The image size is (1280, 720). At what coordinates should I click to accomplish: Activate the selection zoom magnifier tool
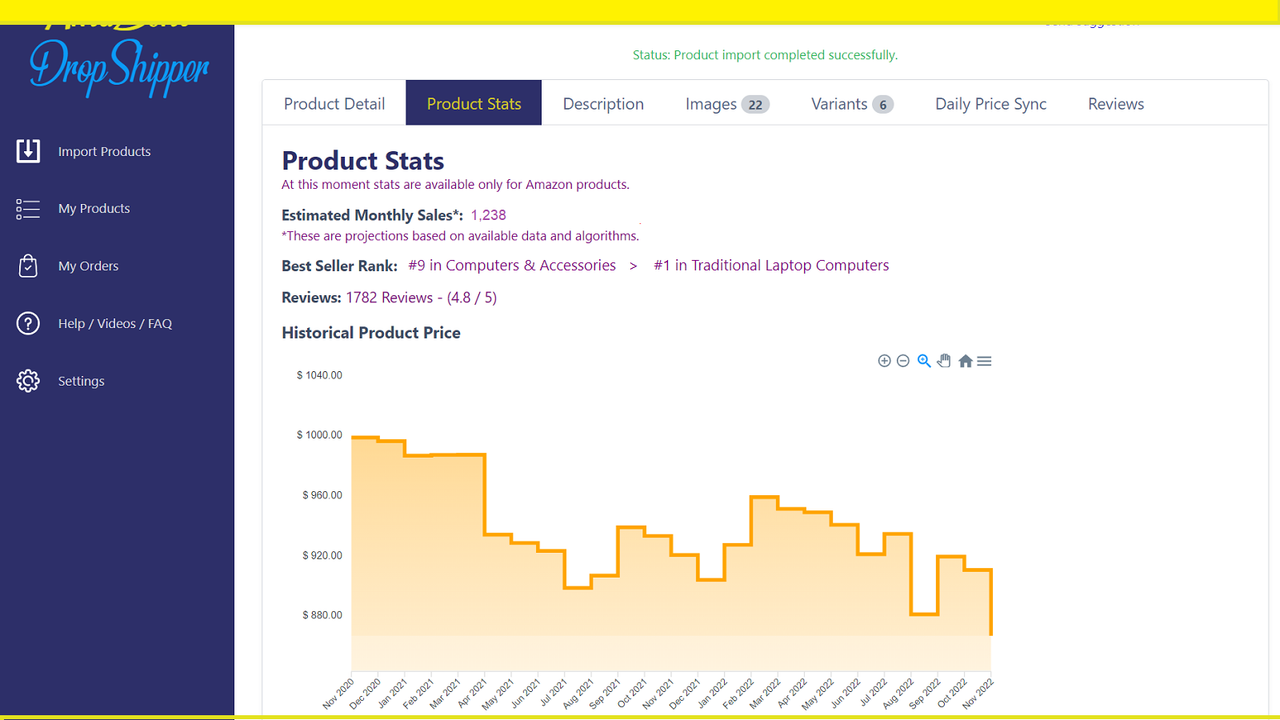923,360
